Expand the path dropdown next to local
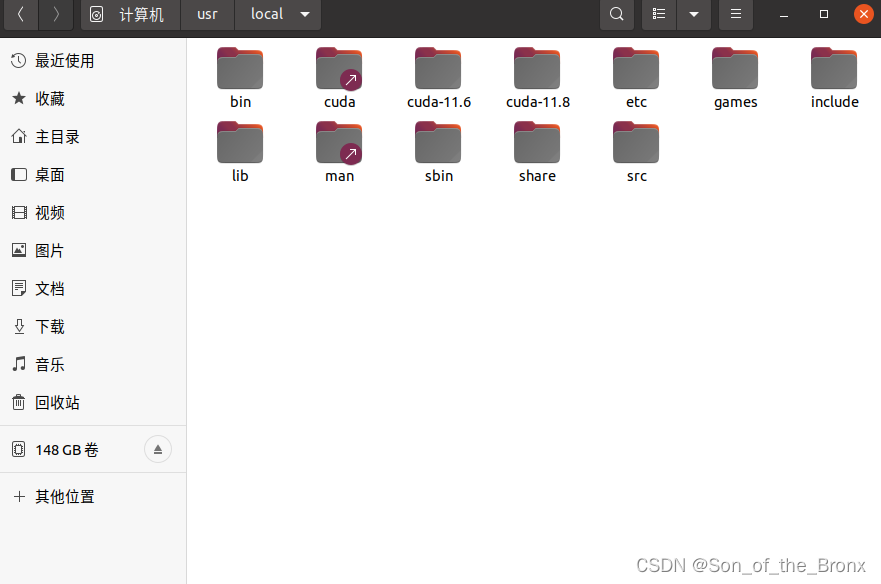Image resolution: width=881 pixels, height=584 pixels. 304,14
